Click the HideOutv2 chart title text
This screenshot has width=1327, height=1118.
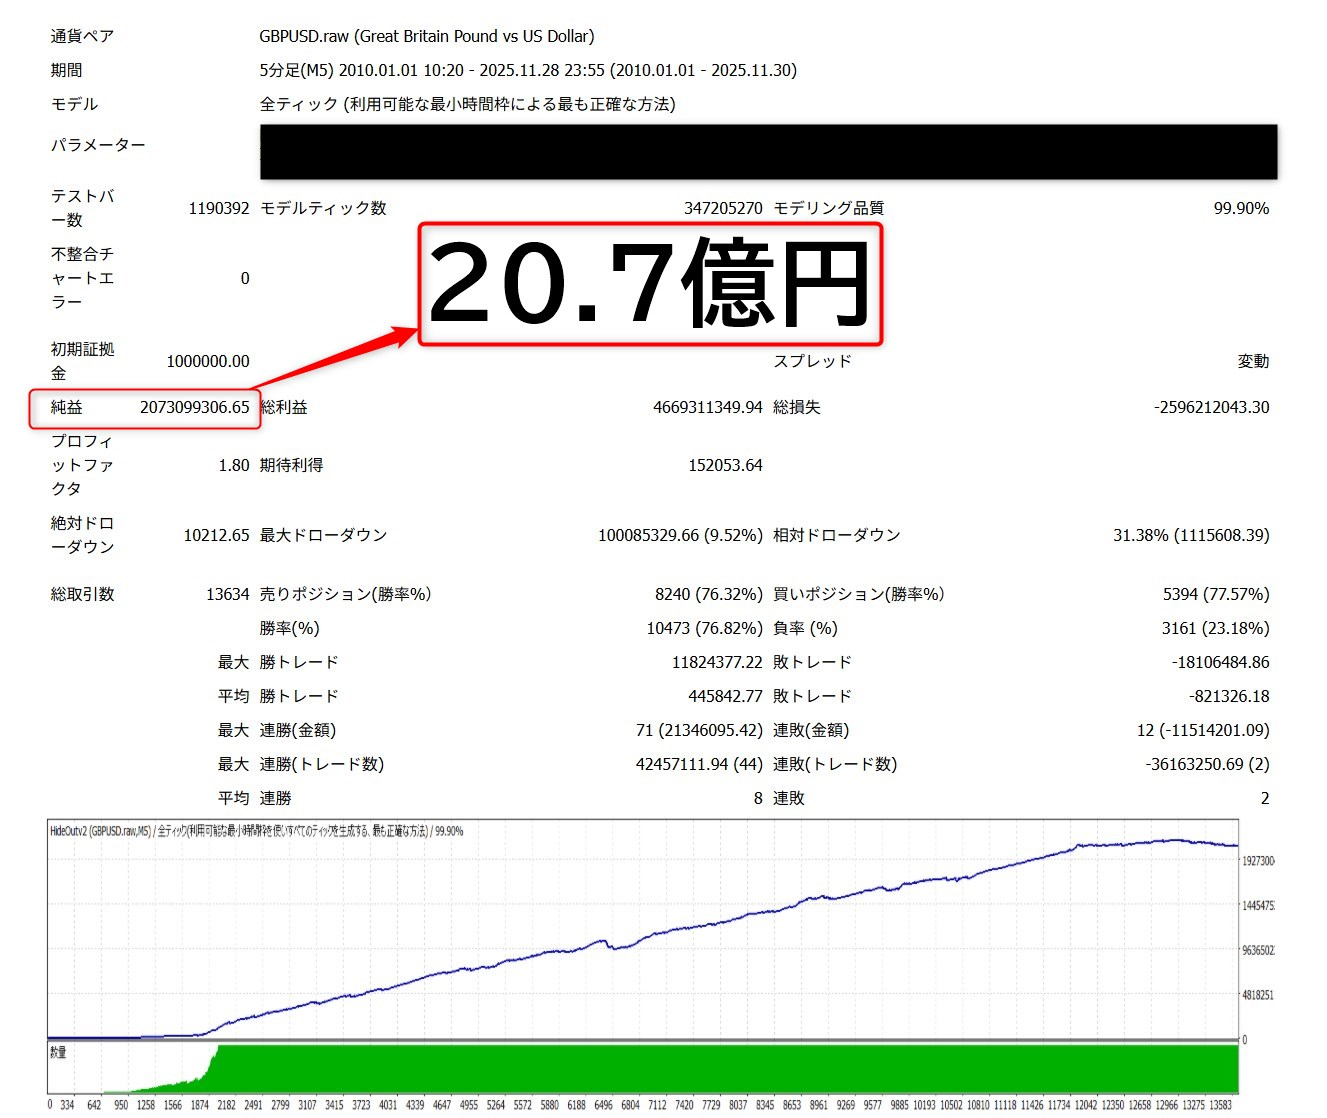pos(256,831)
